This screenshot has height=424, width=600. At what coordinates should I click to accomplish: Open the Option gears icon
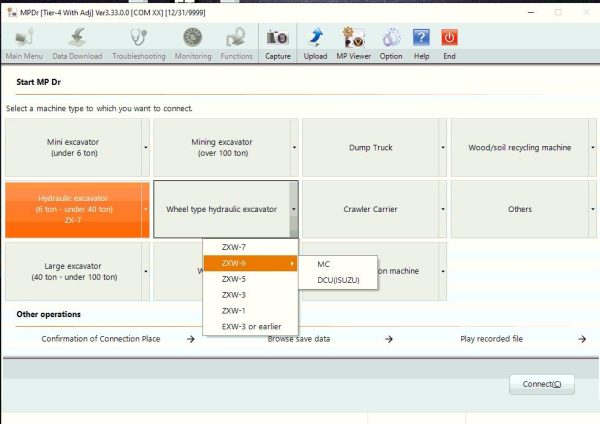pyautogui.click(x=391, y=38)
